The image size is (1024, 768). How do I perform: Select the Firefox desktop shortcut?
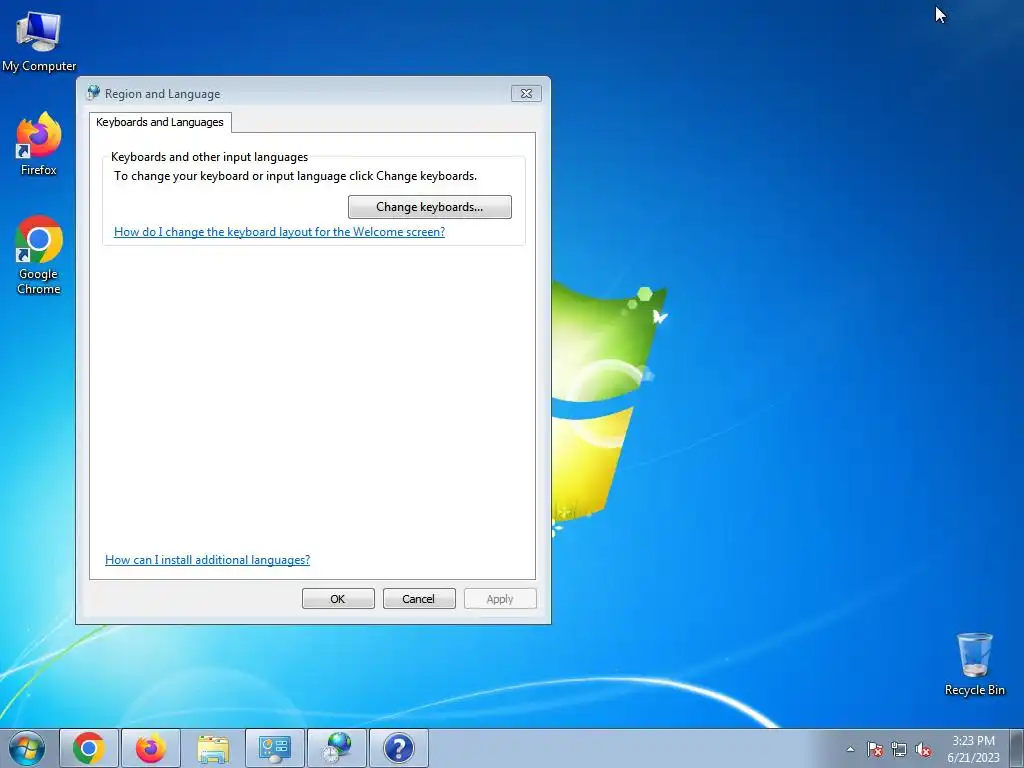39,144
